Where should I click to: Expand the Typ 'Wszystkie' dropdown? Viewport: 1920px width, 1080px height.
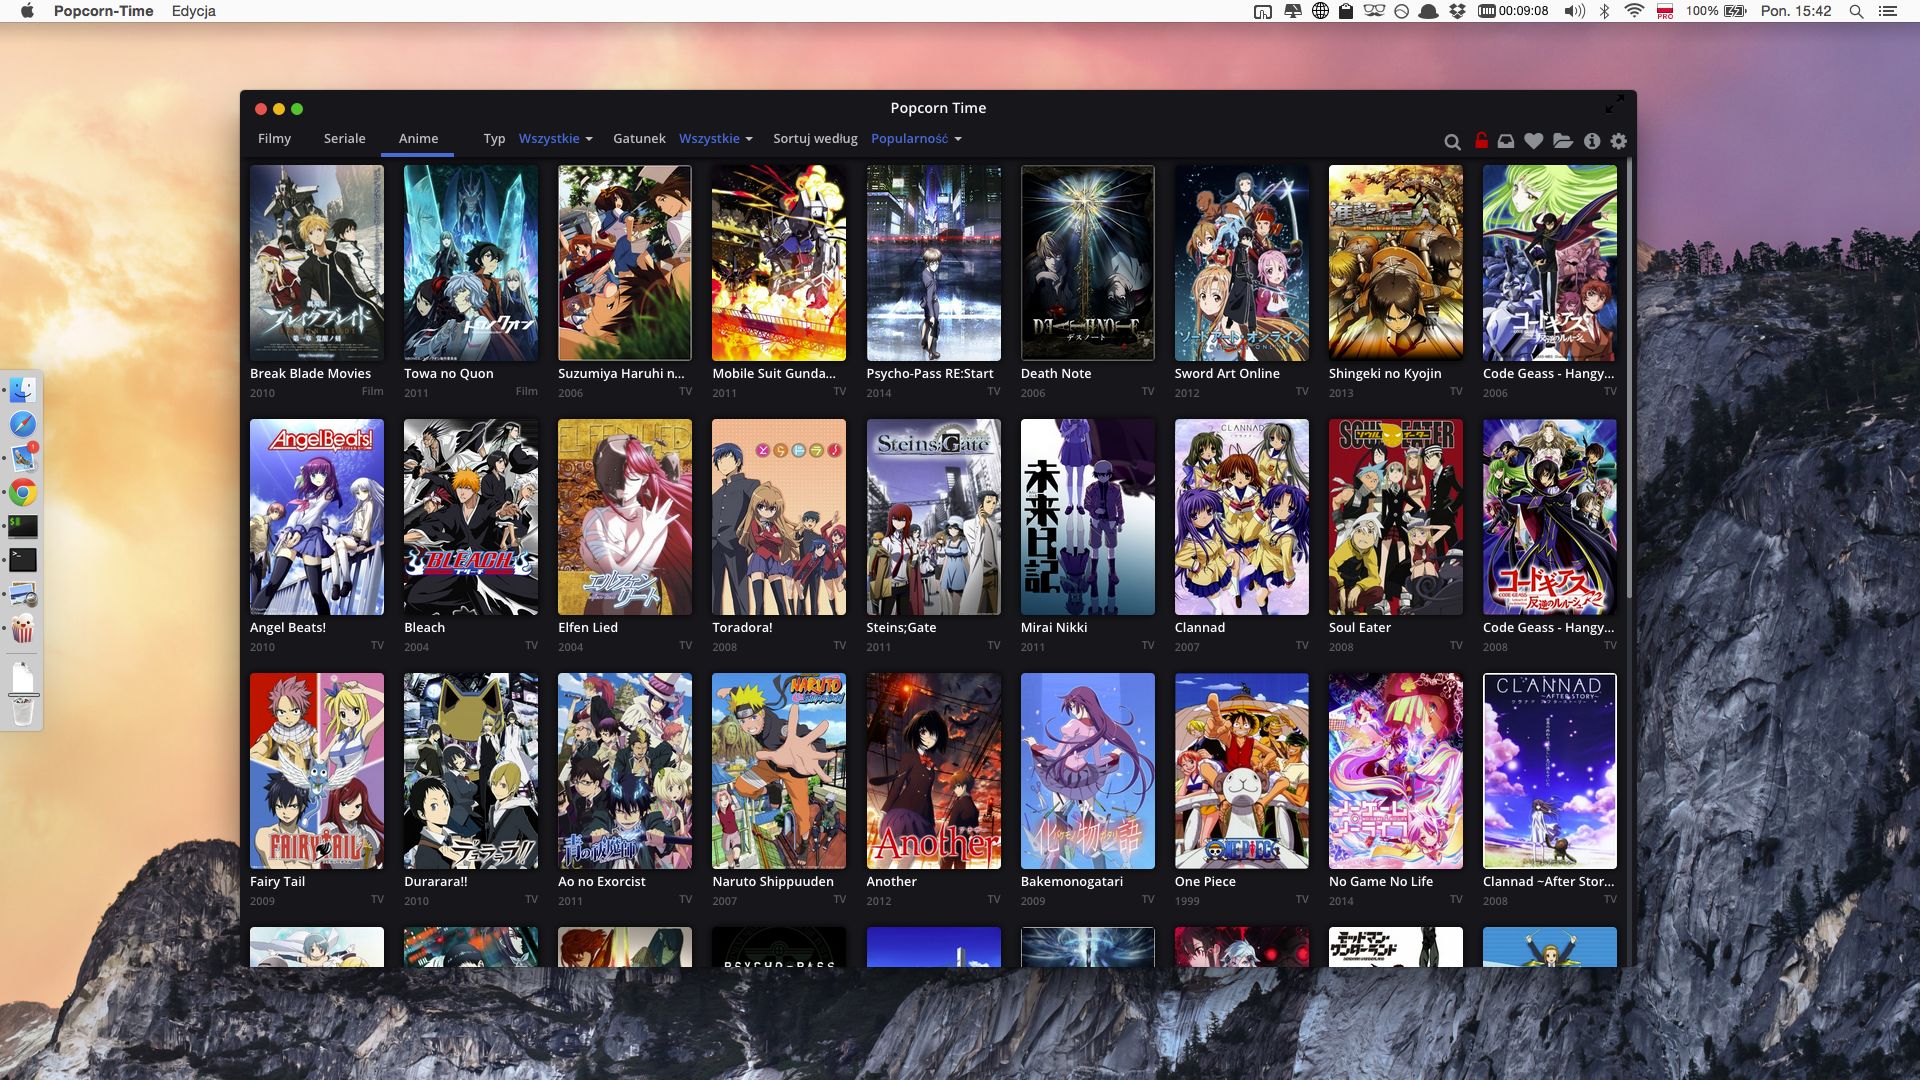553,139
